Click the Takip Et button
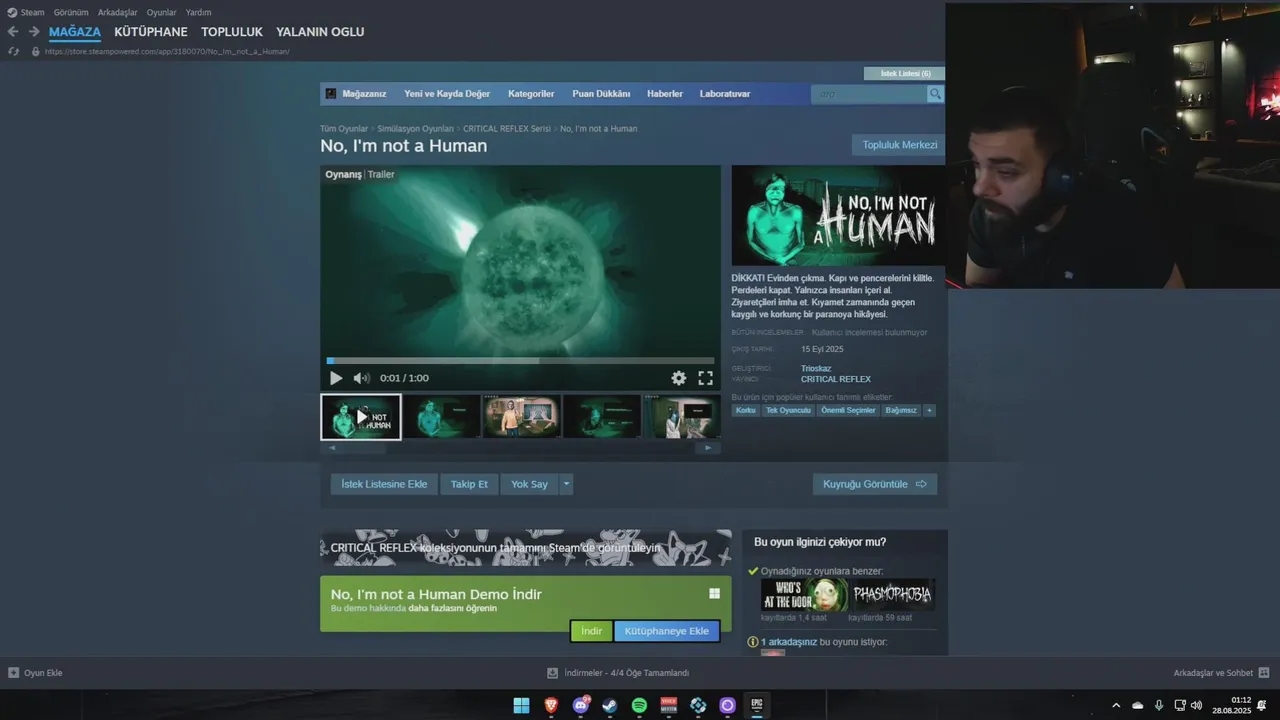Image resolution: width=1280 pixels, height=720 pixels. 469,484
